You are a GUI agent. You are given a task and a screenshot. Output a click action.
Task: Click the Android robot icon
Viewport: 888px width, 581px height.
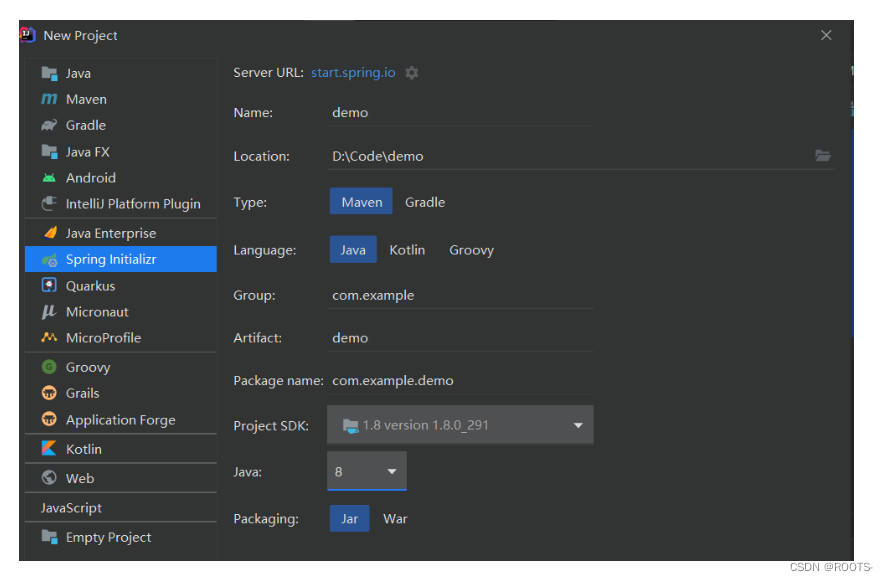49,178
